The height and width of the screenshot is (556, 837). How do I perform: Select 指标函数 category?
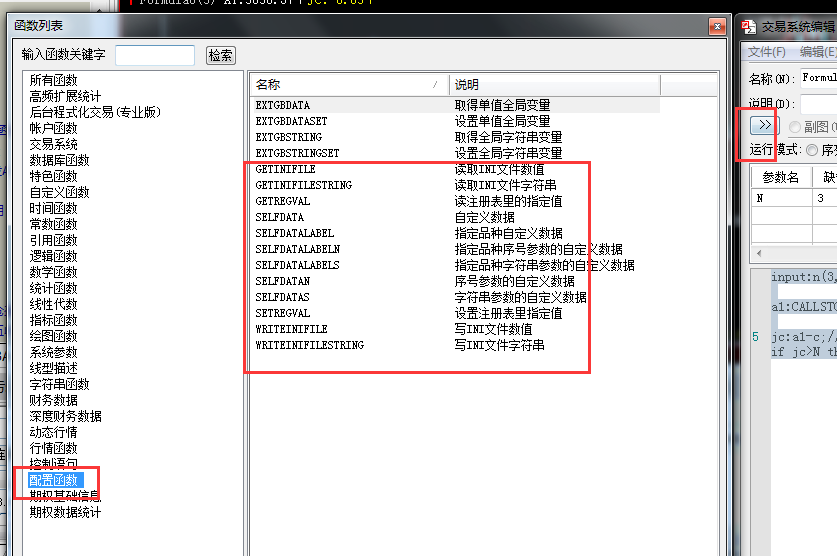(x=53, y=320)
